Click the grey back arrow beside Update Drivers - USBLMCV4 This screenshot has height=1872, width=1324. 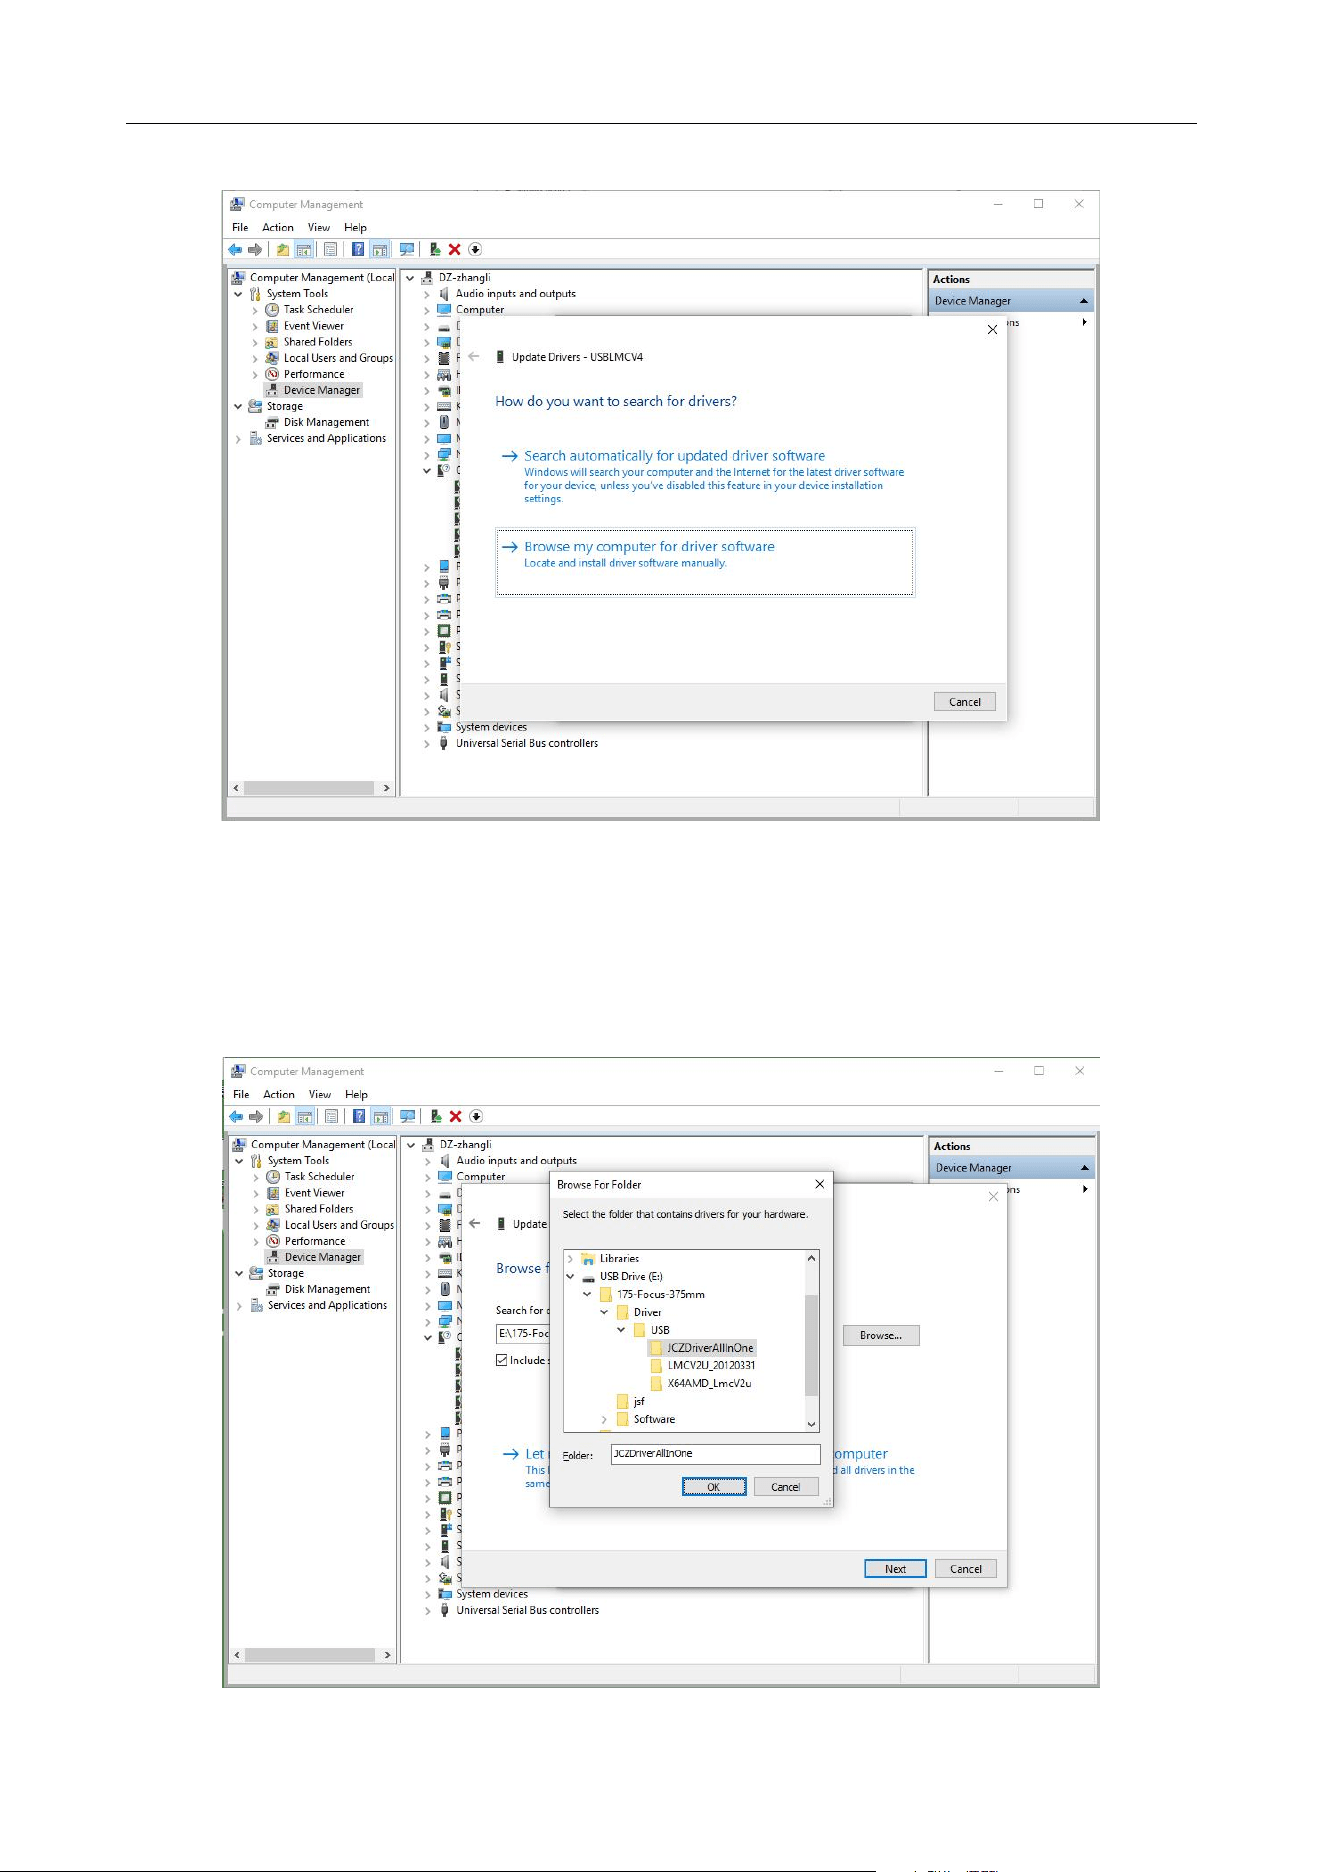pyautogui.click(x=474, y=356)
